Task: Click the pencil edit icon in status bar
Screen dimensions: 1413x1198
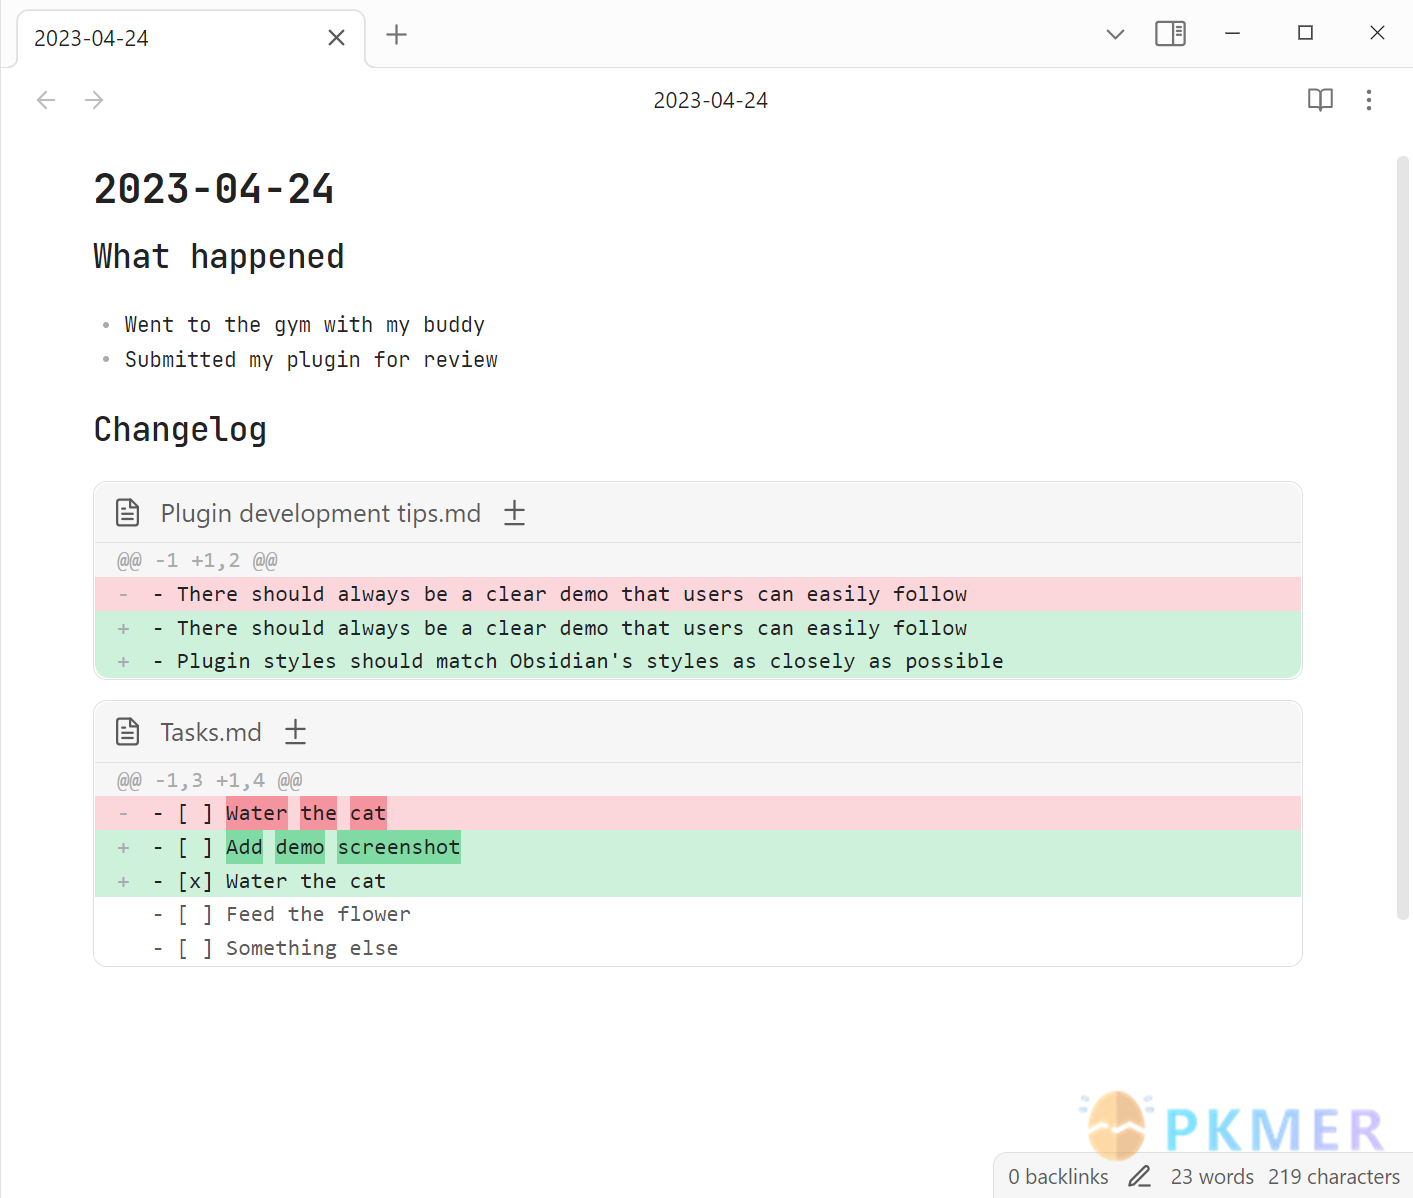Action: click(1139, 1176)
